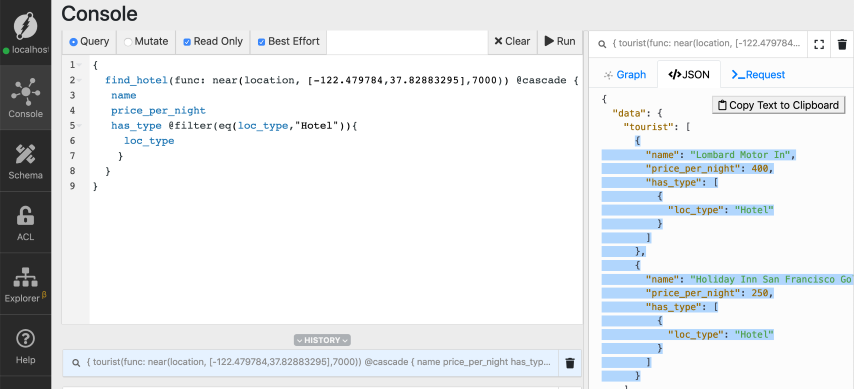Open the Help question-mark icon

(x=26, y=345)
